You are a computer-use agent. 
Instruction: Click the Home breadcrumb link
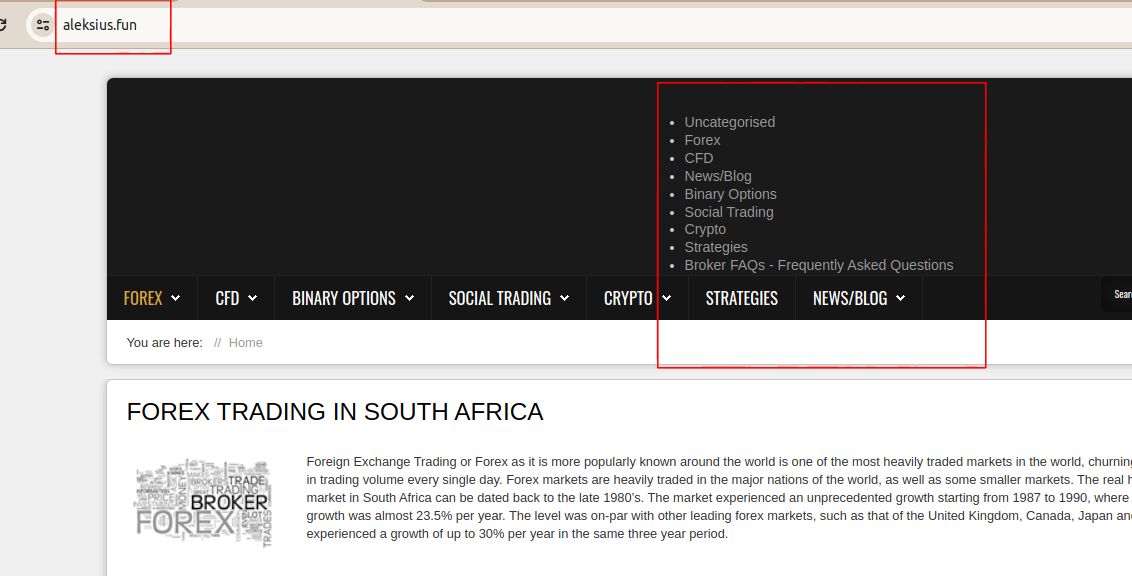245,343
